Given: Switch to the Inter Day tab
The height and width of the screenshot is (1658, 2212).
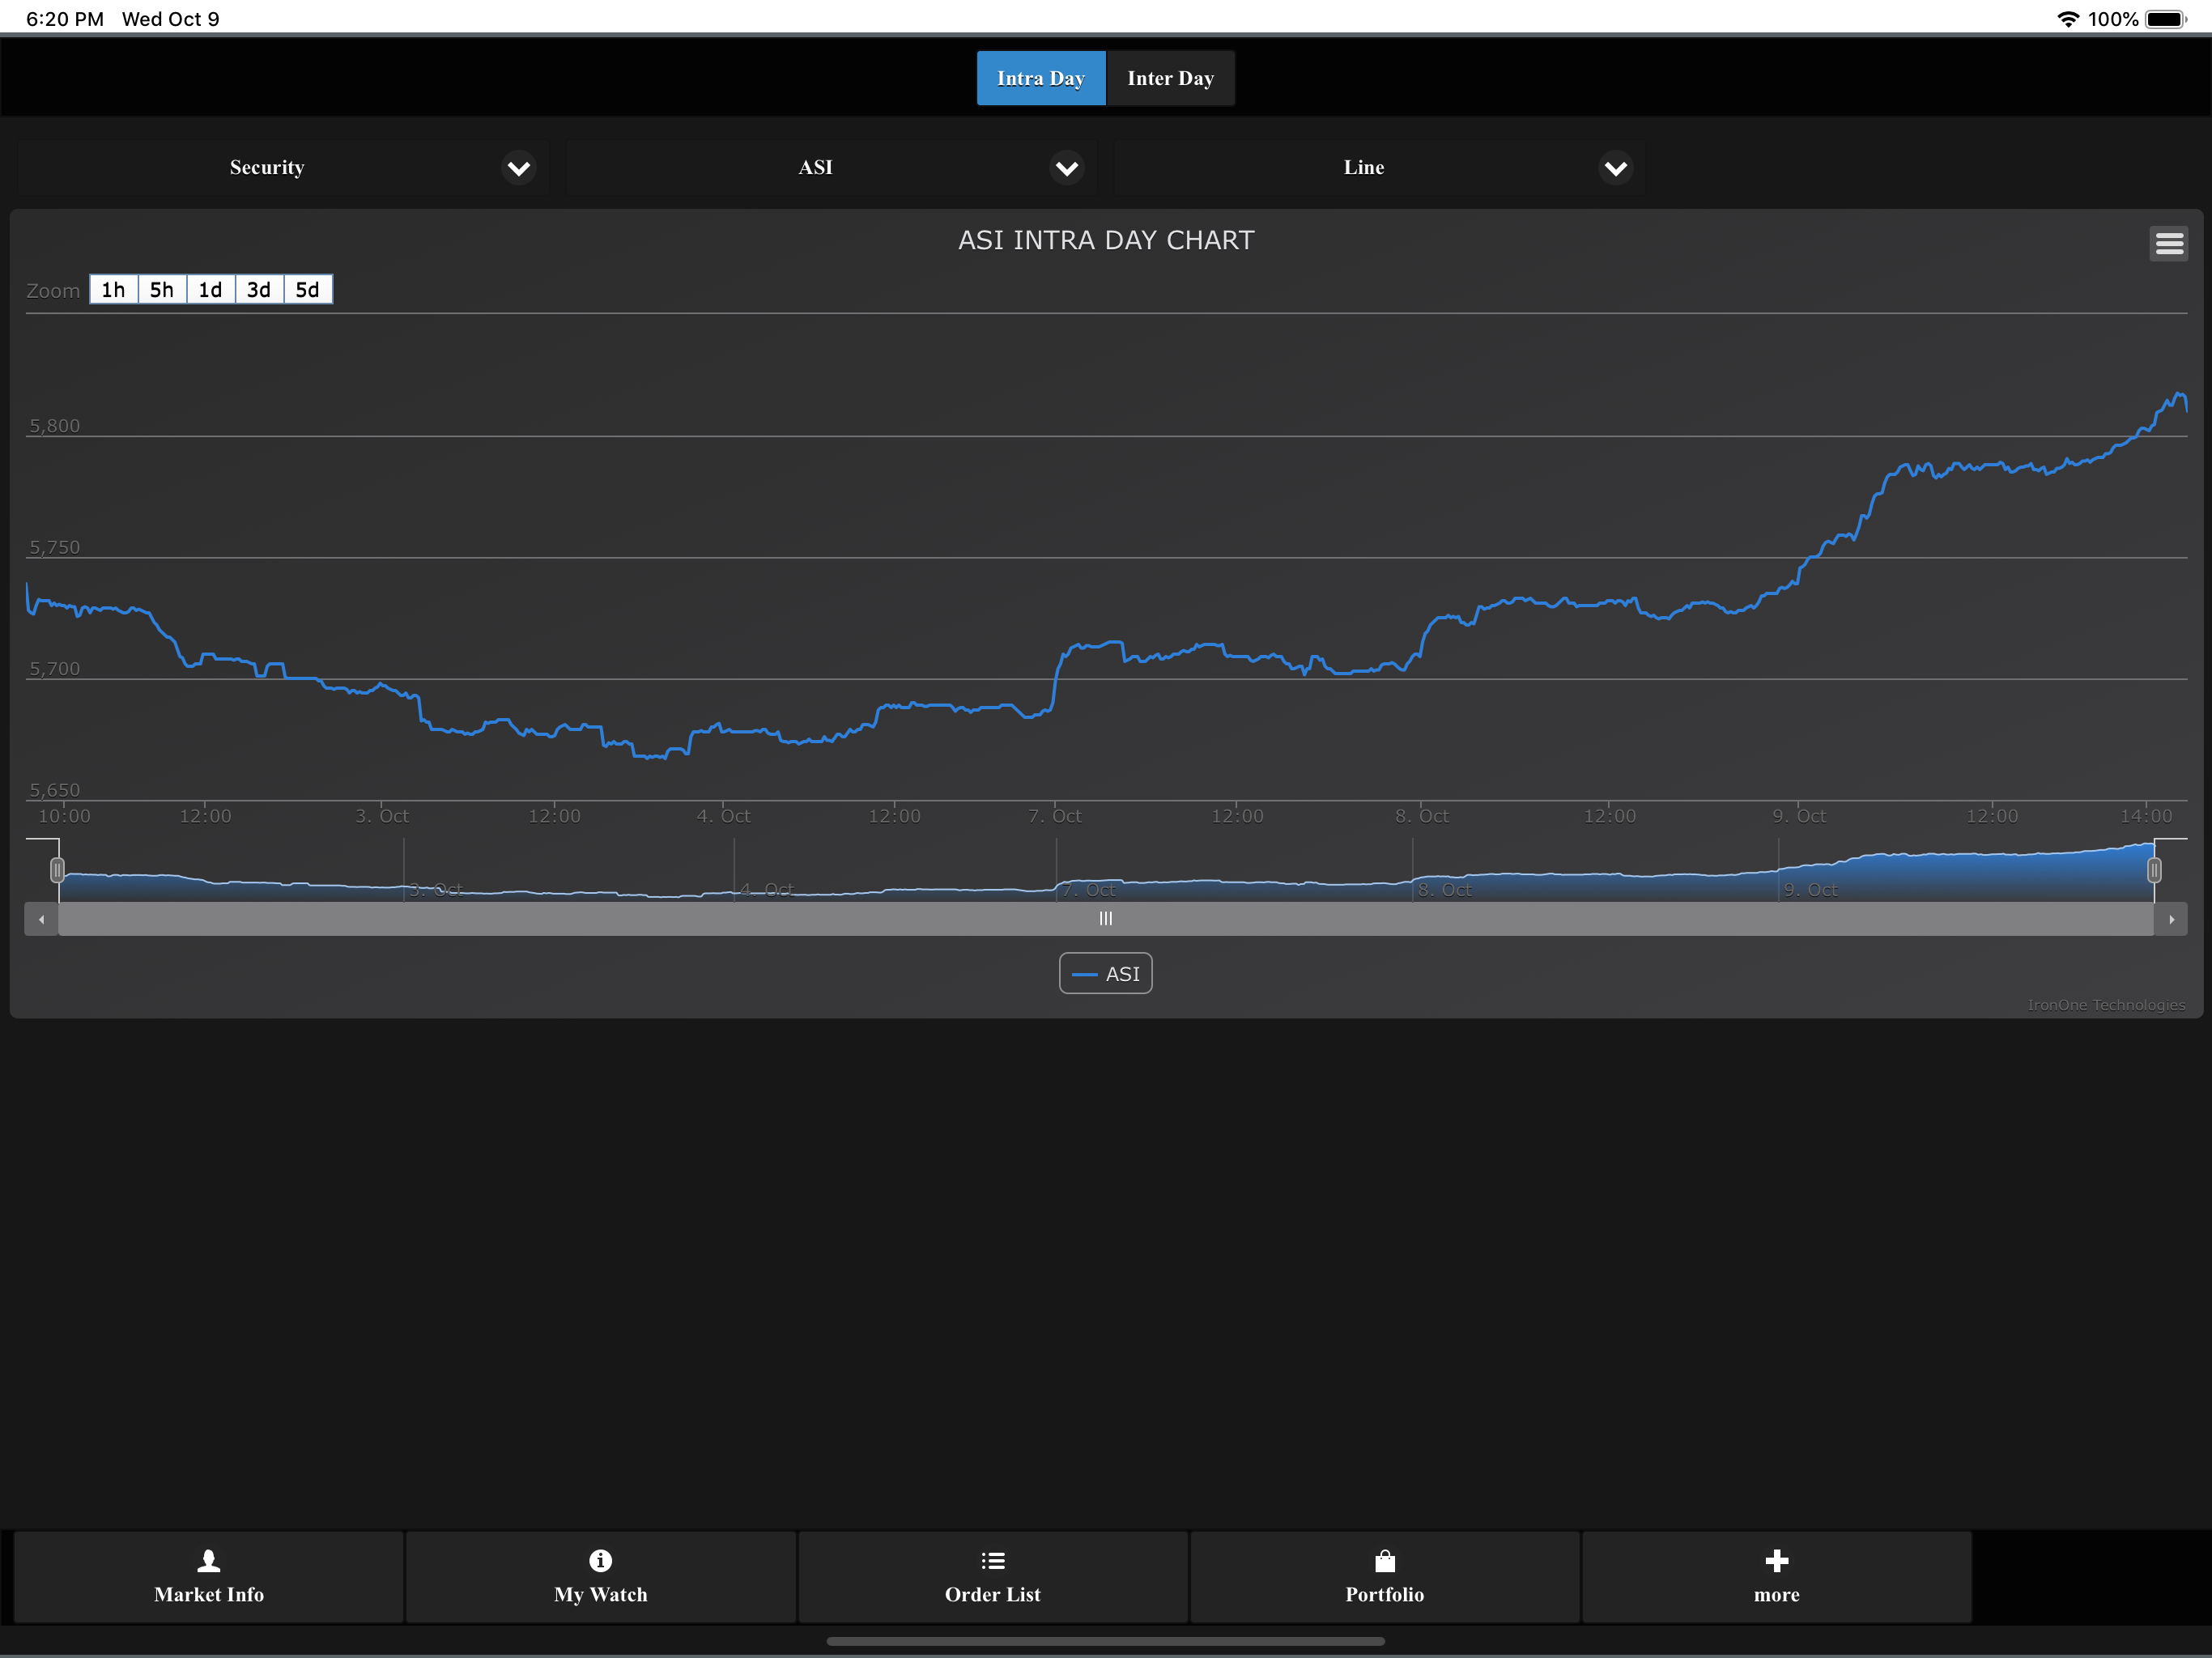Looking at the screenshot, I should click(x=1170, y=78).
